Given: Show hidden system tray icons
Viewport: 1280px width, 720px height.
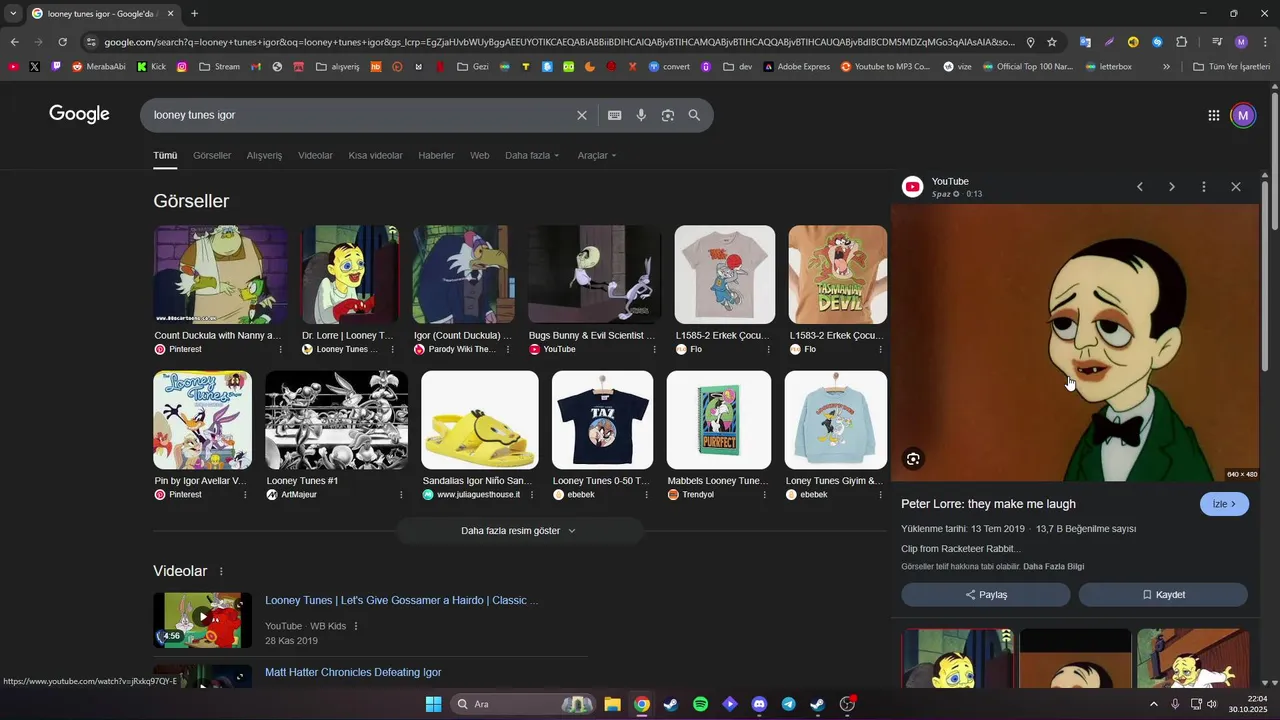Looking at the screenshot, I should pos(1153,704).
